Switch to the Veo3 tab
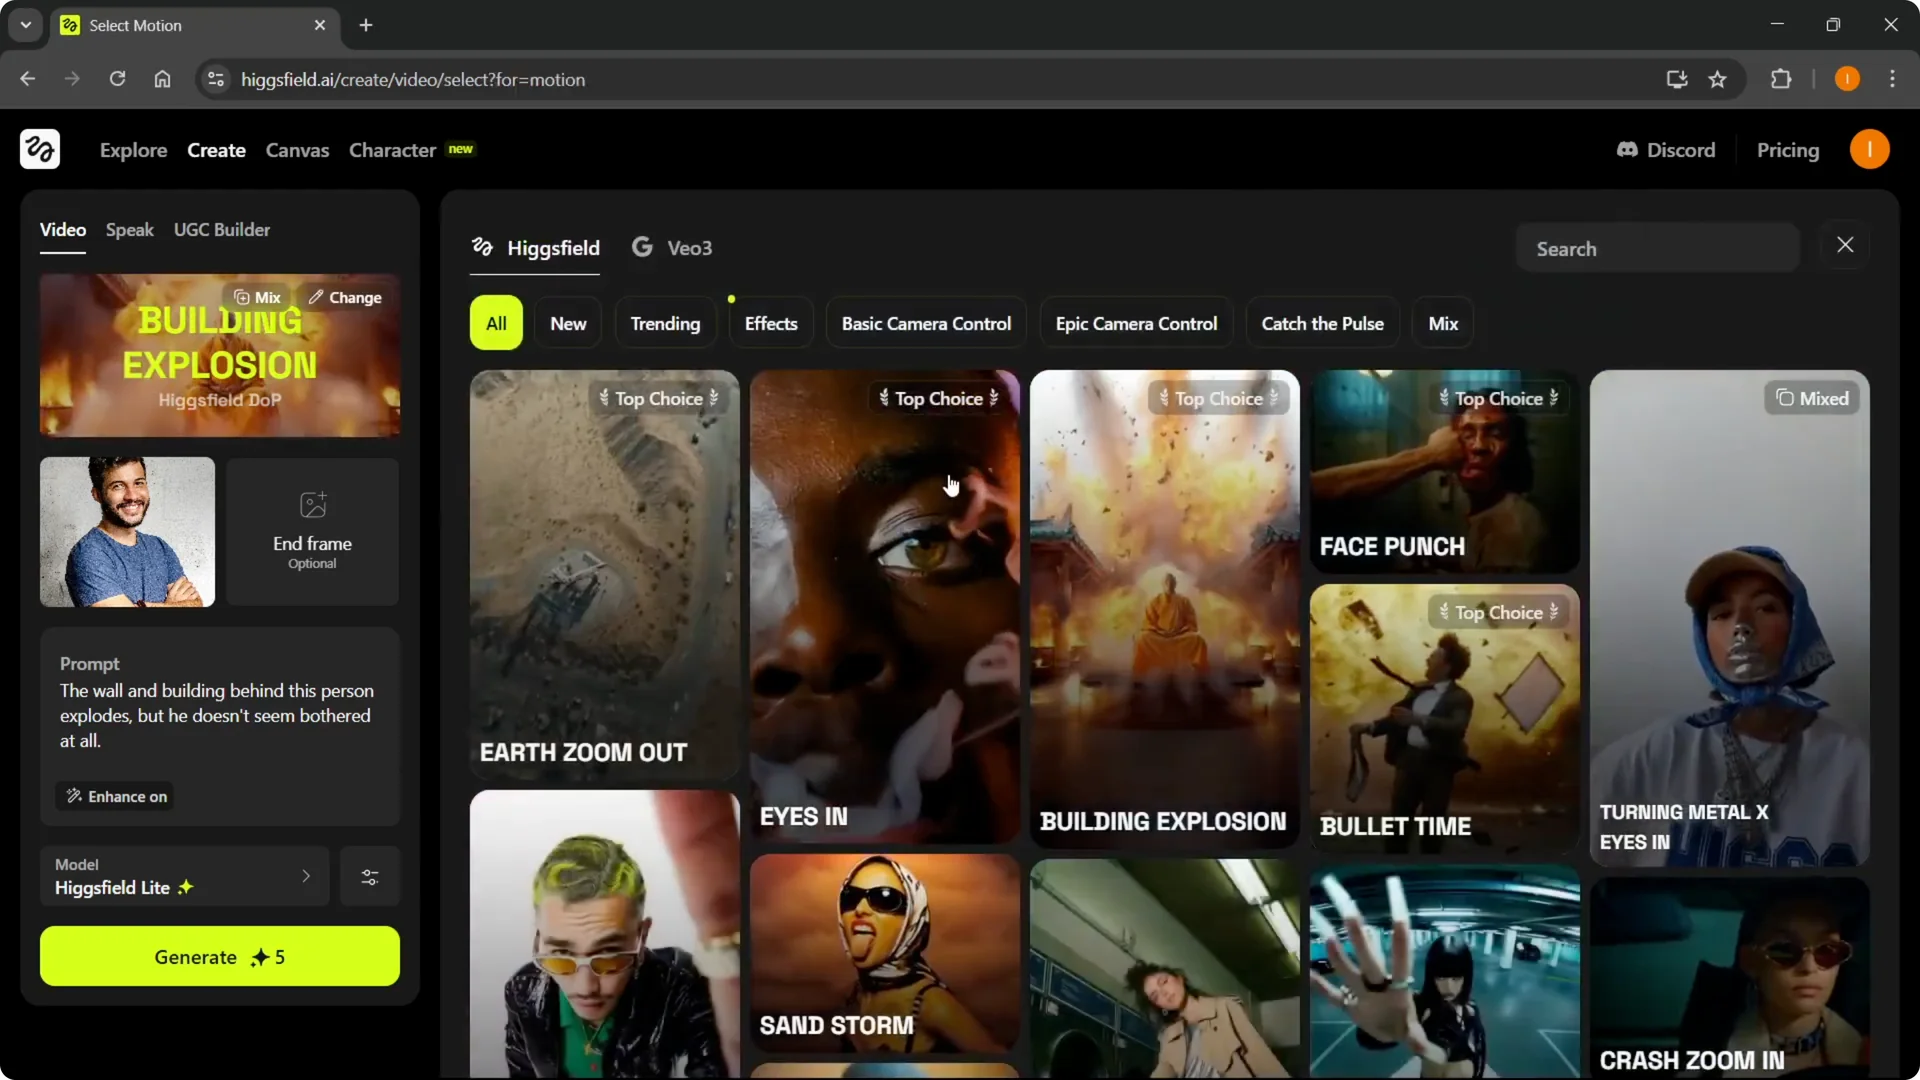1920x1080 pixels. click(672, 248)
